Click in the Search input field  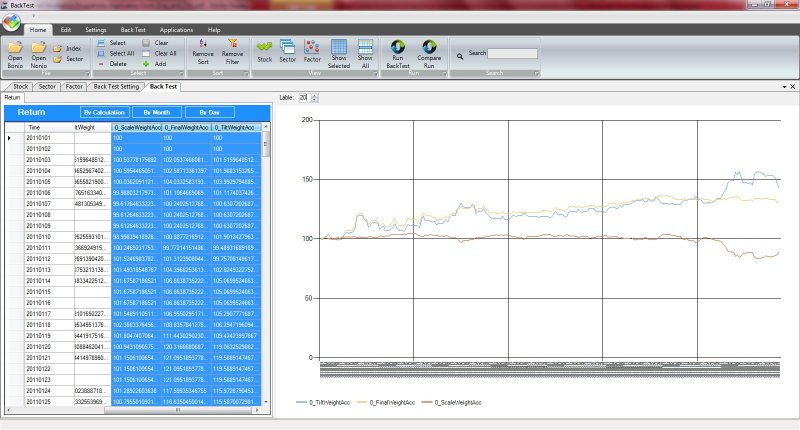click(512, 53)
